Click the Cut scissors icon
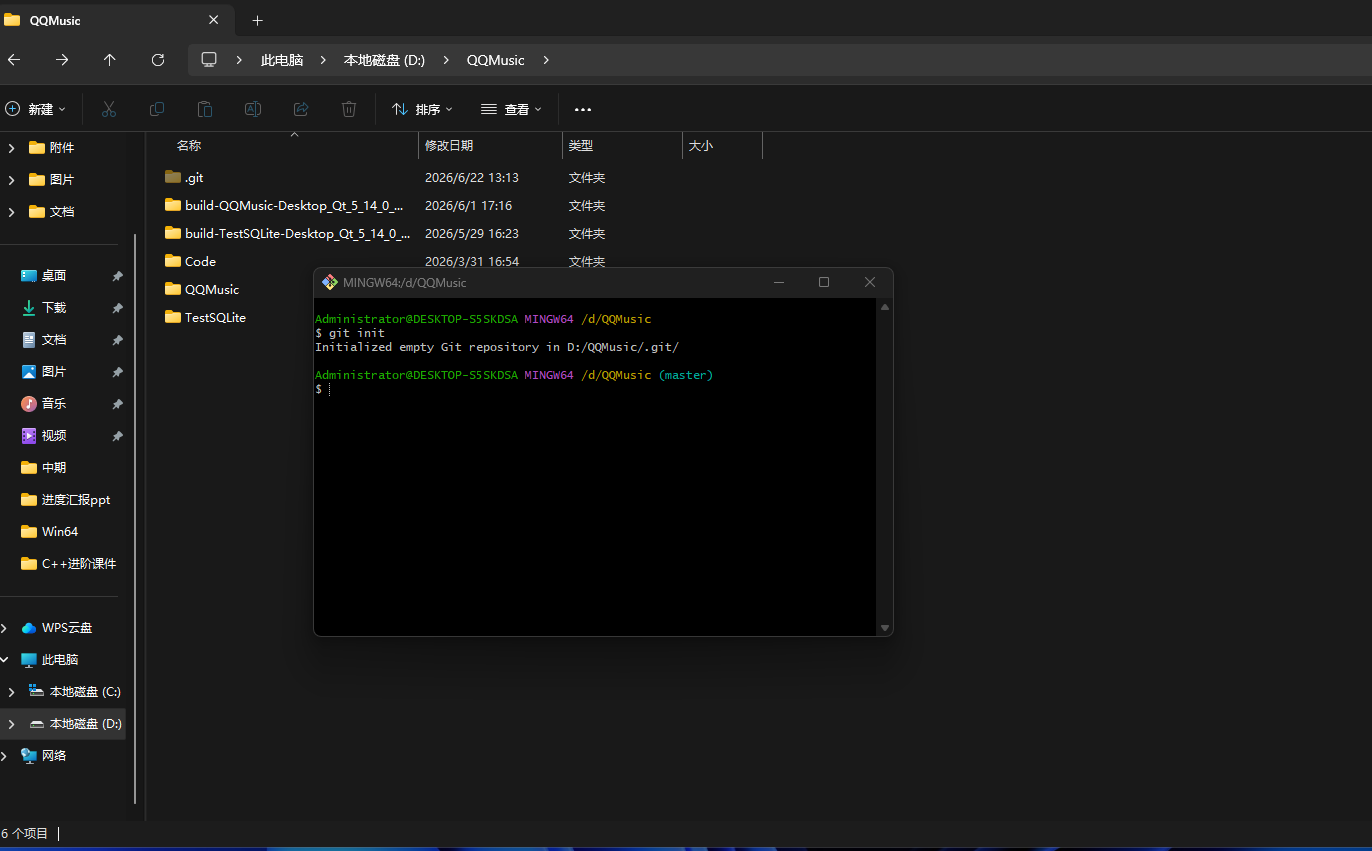1372x851 pixels. point(109,109)
